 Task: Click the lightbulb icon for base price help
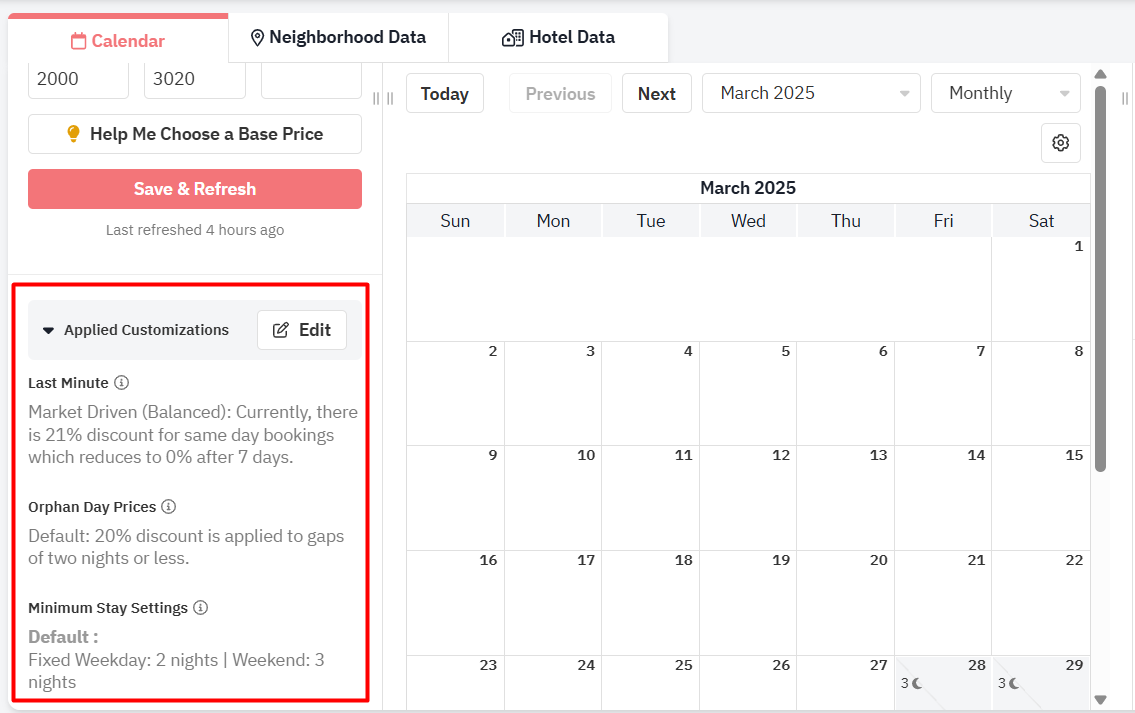click(73, 134)
